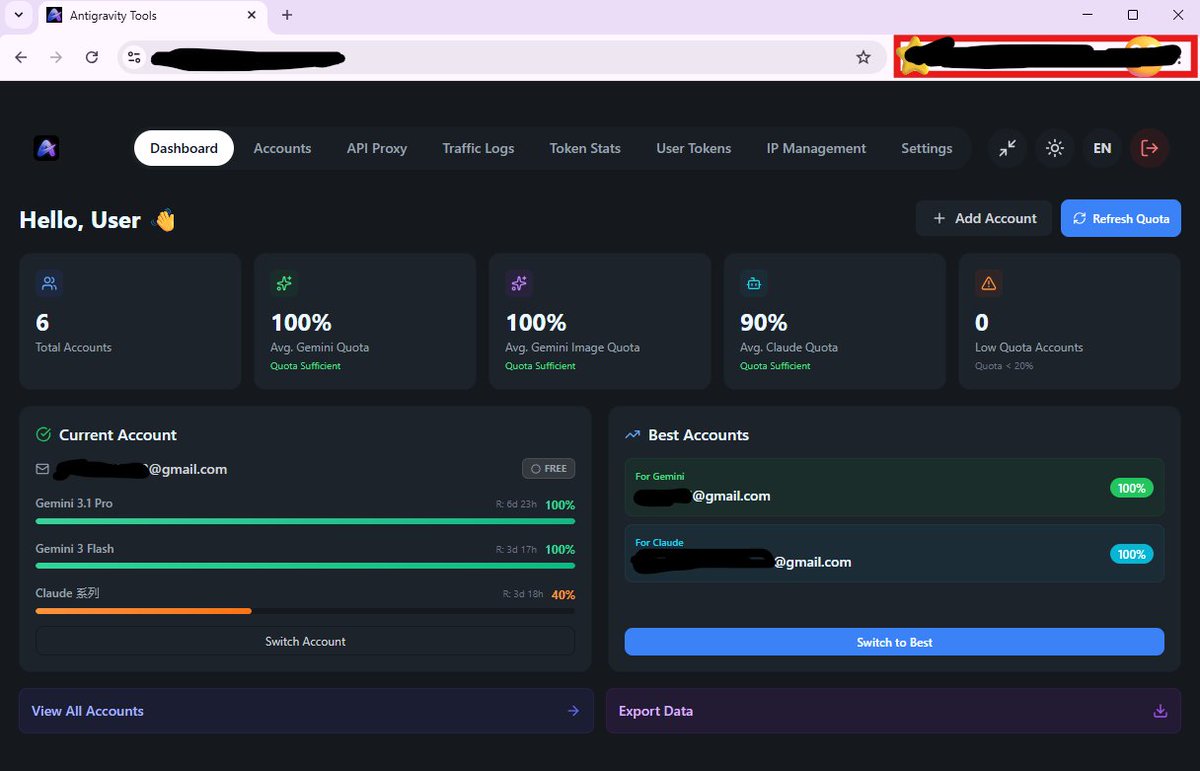1200x771 pixels.
Task: Open the API Proxy tab
Action: point(377,148)
